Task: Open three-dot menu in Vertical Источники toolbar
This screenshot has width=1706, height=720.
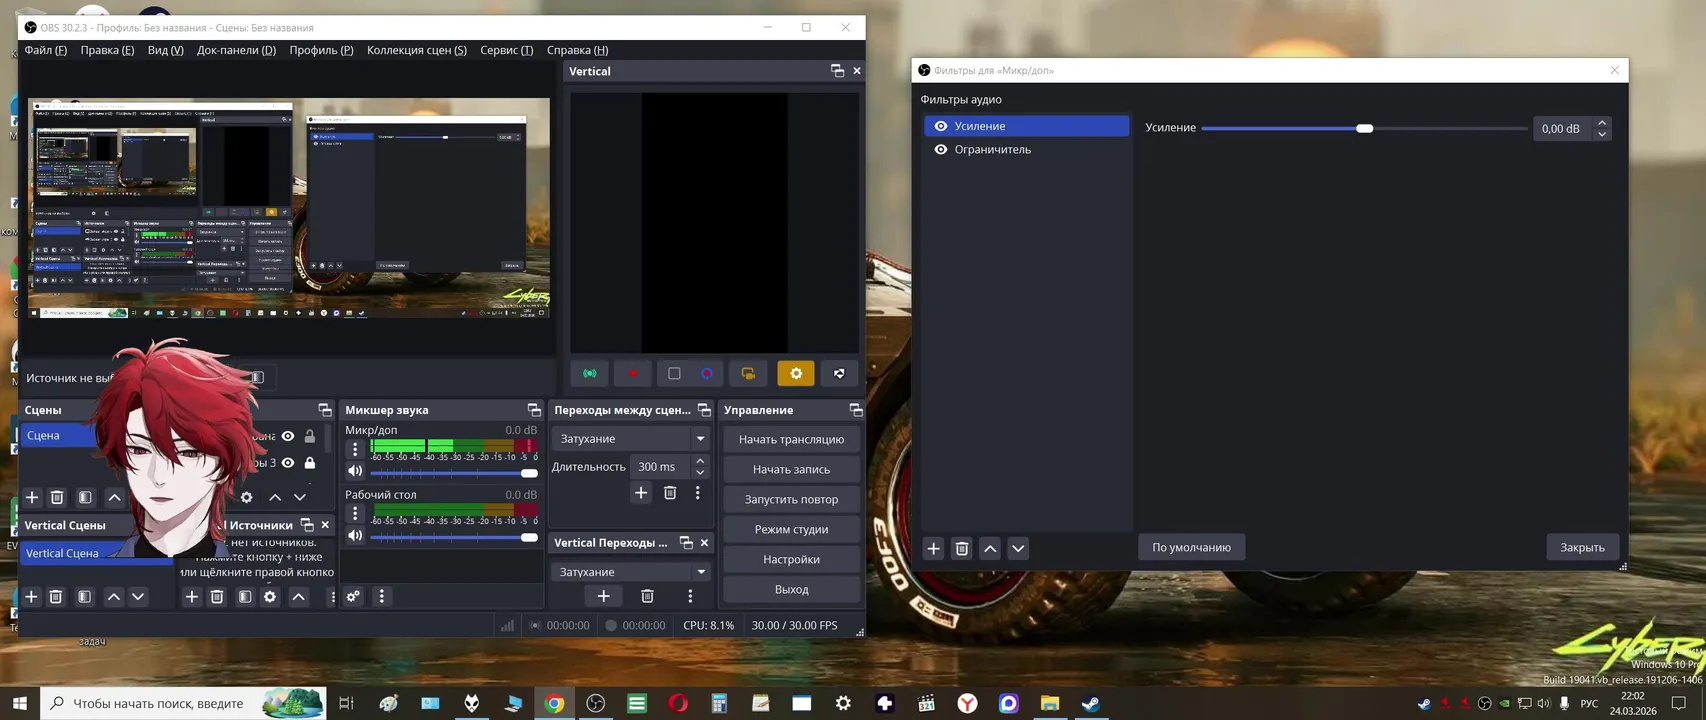Action: pyautogui.click(x=332, y=596)
